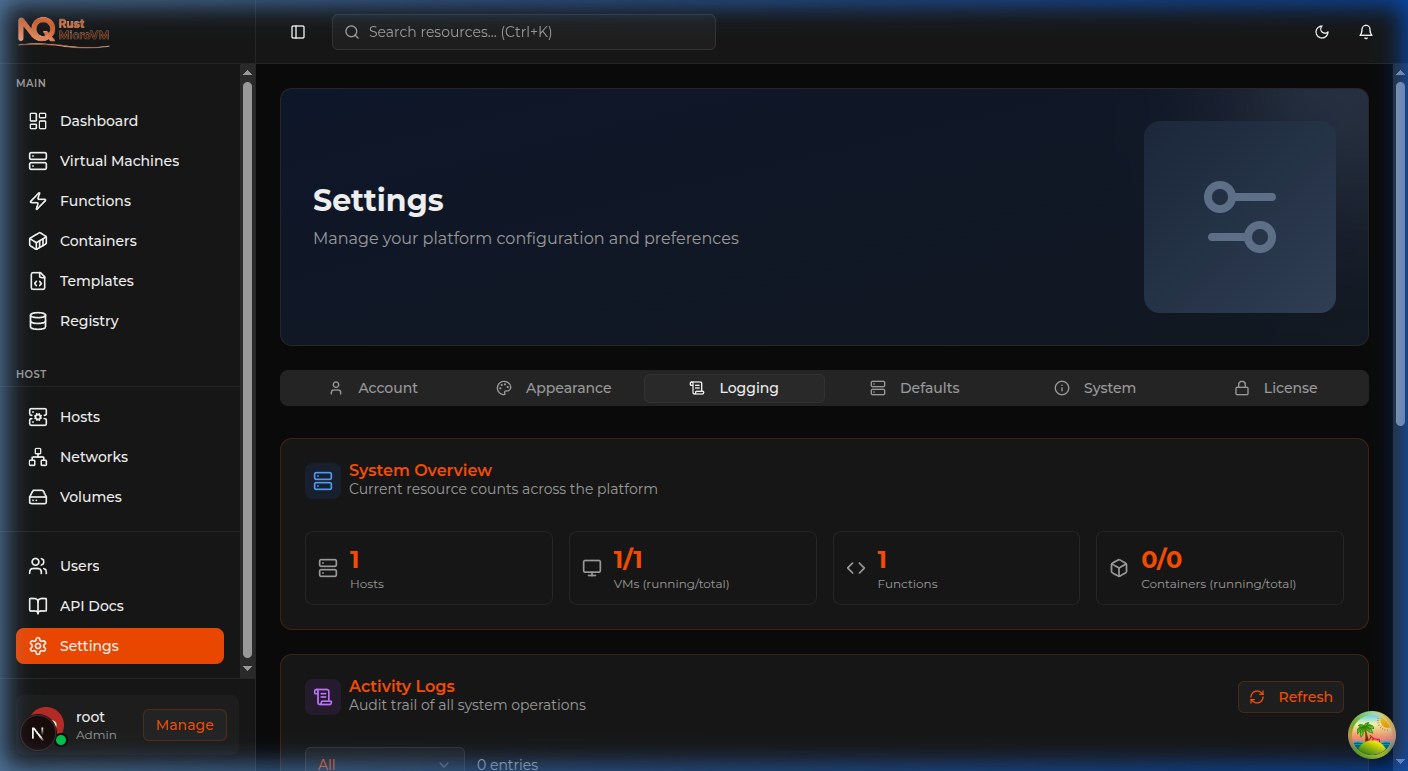Viewport: 1408px width, 771px height.
Task: Select the Defaults settings tab
Action: (914, 387)
